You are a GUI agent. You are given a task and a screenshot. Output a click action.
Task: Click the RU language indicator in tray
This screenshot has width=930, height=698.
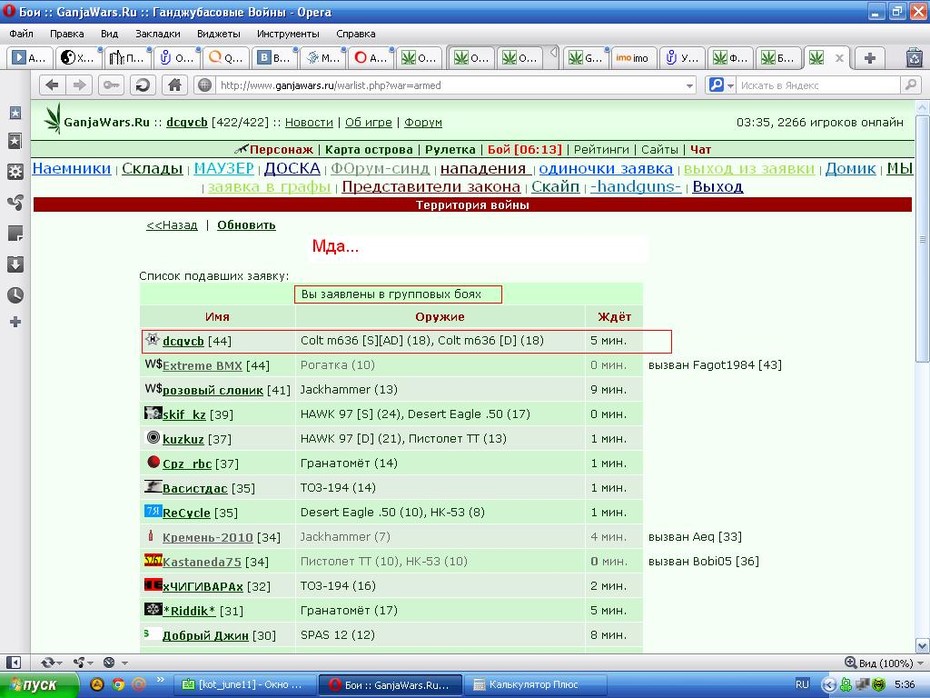(802, 684)
